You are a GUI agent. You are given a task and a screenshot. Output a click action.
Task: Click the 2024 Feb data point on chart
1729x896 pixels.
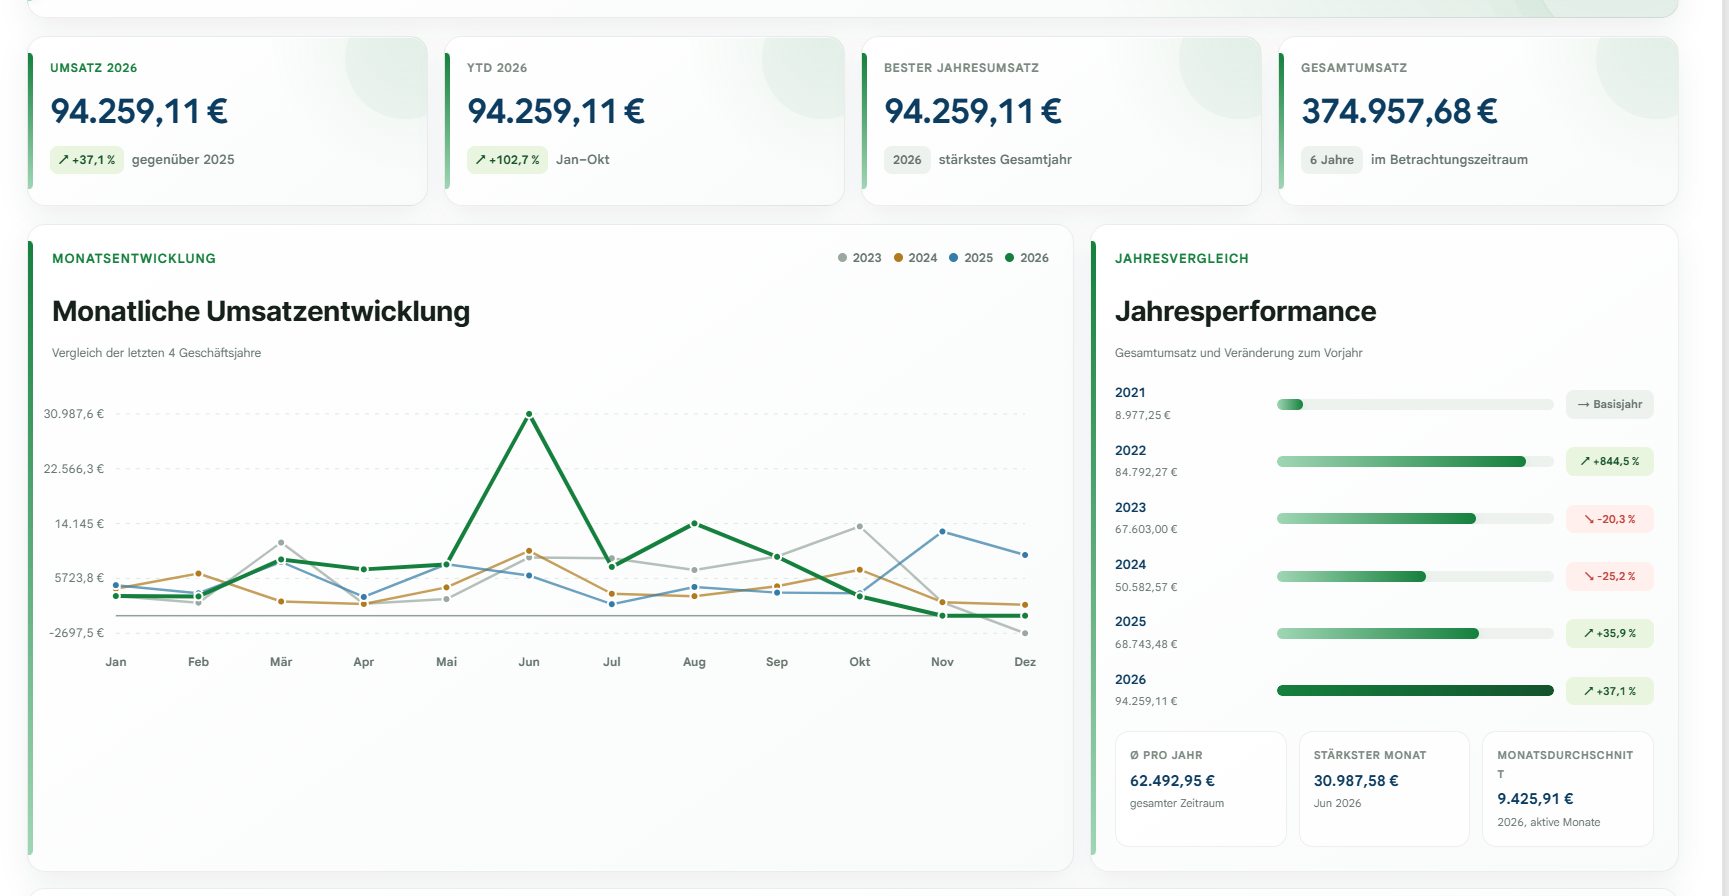pyautogui.click(x=198, y=574)
